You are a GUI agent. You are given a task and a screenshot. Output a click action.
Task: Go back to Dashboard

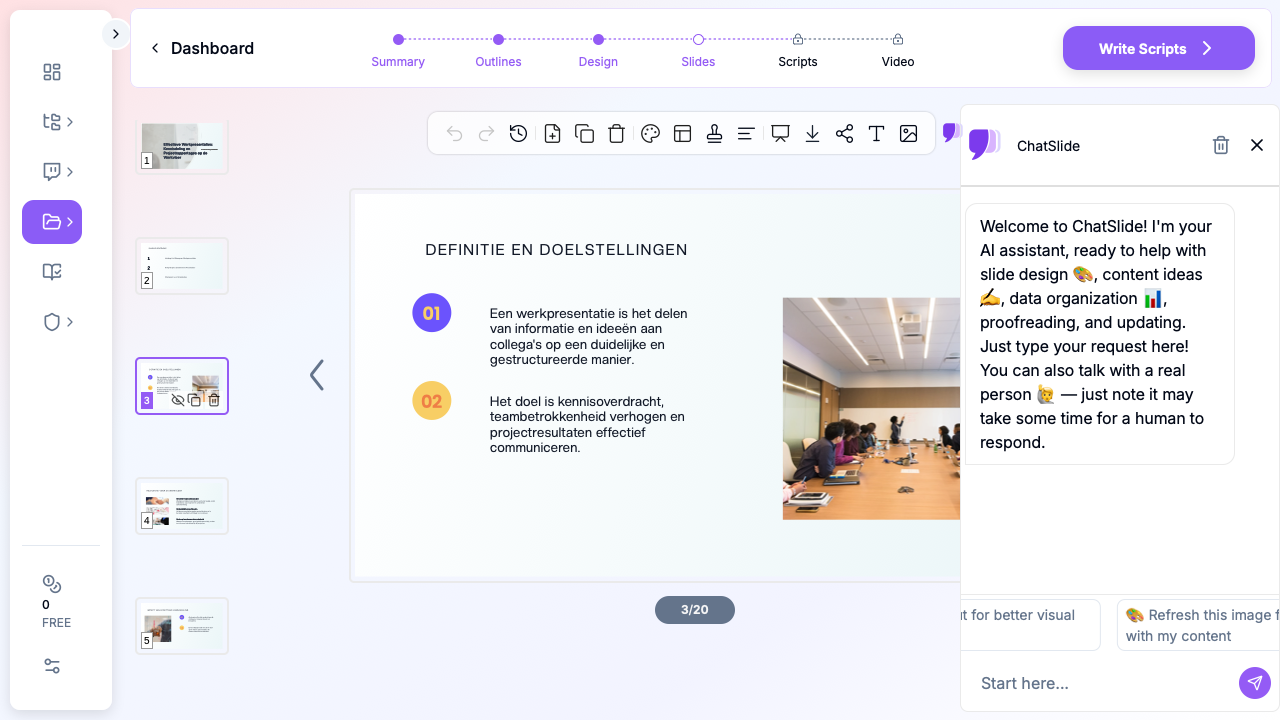point(202,48)
